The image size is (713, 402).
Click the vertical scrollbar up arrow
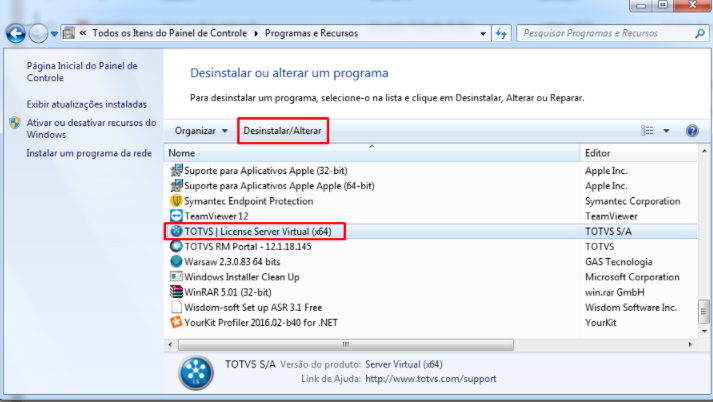coord(704,151)
